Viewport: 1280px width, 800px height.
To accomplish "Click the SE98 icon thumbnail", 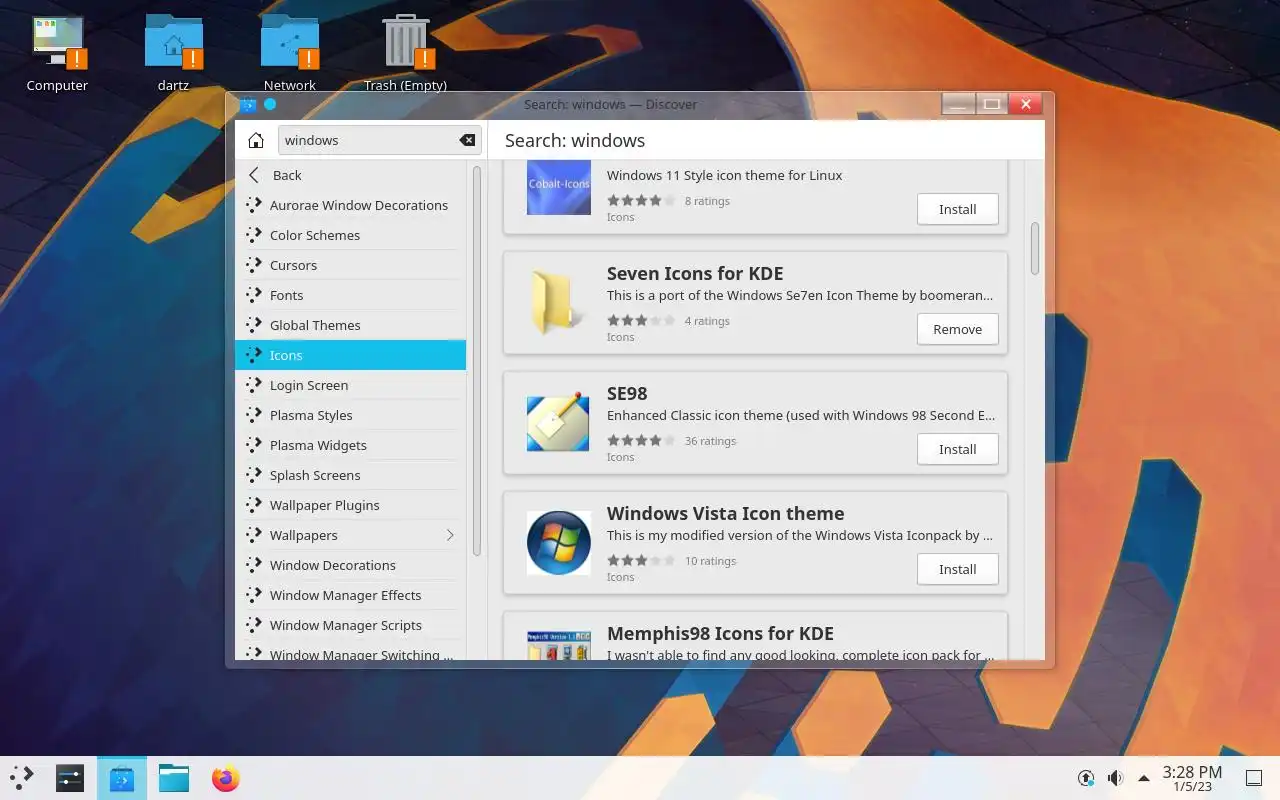I will tap(559, 423).
